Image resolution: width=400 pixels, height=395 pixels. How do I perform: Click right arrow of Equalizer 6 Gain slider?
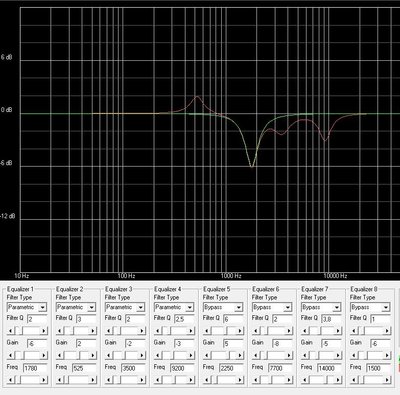(289, 355)
